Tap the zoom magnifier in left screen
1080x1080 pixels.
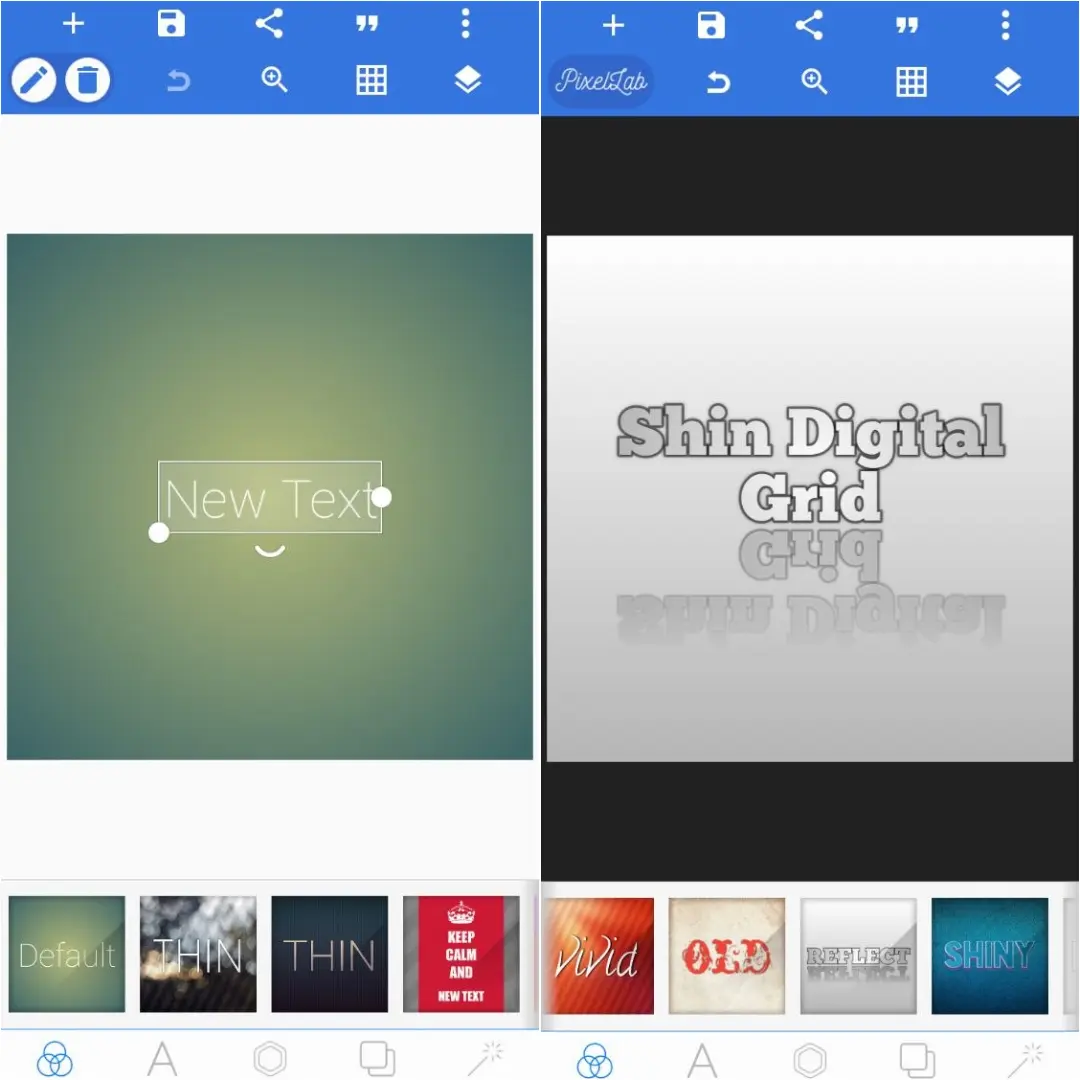click(x=274, y=80)
